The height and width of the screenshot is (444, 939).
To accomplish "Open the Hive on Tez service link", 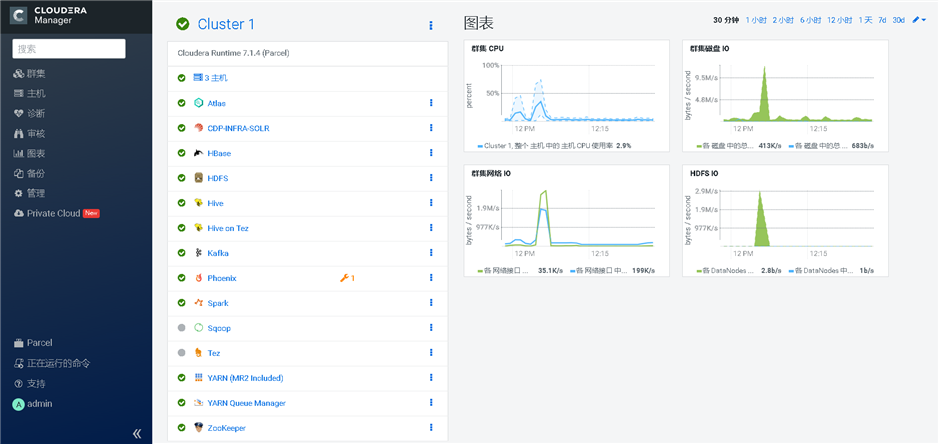I will [228, 228].
